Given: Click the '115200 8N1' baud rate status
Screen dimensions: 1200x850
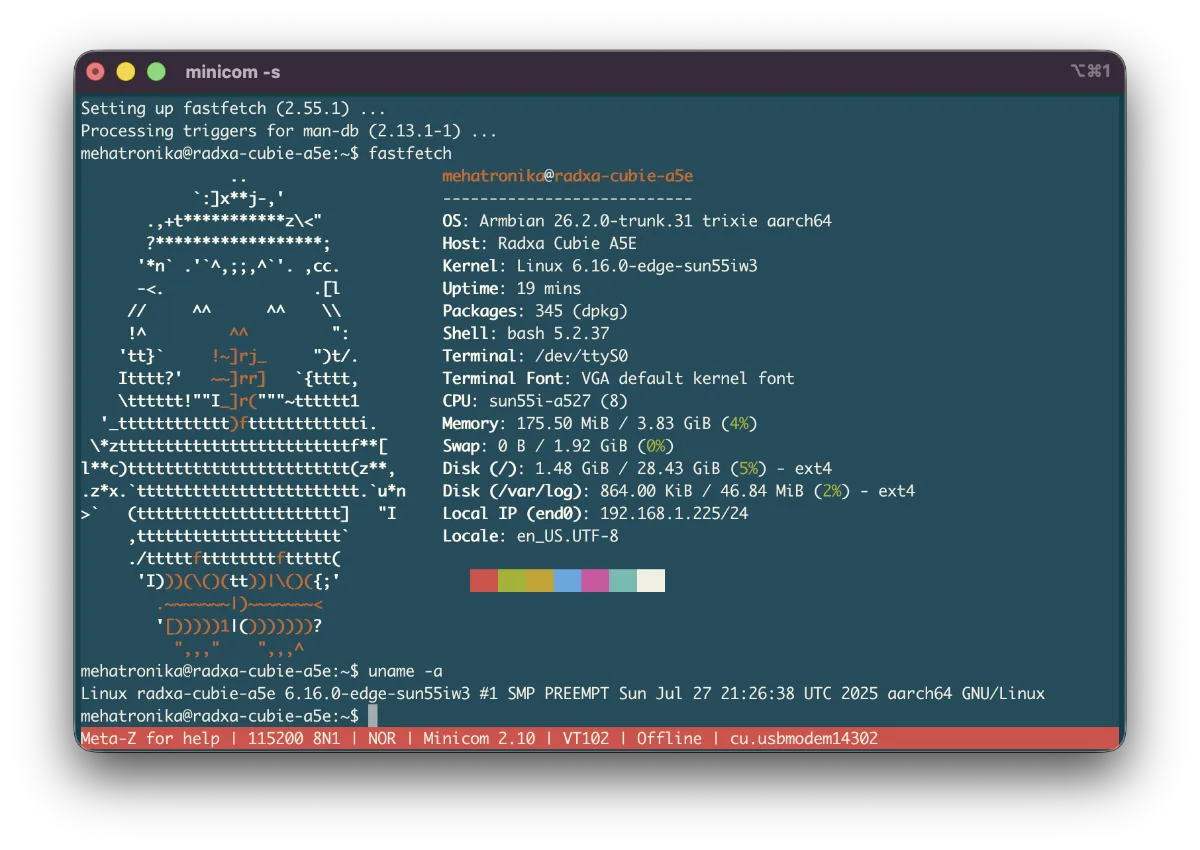Looking at the screenshot, I should point(290,738).
